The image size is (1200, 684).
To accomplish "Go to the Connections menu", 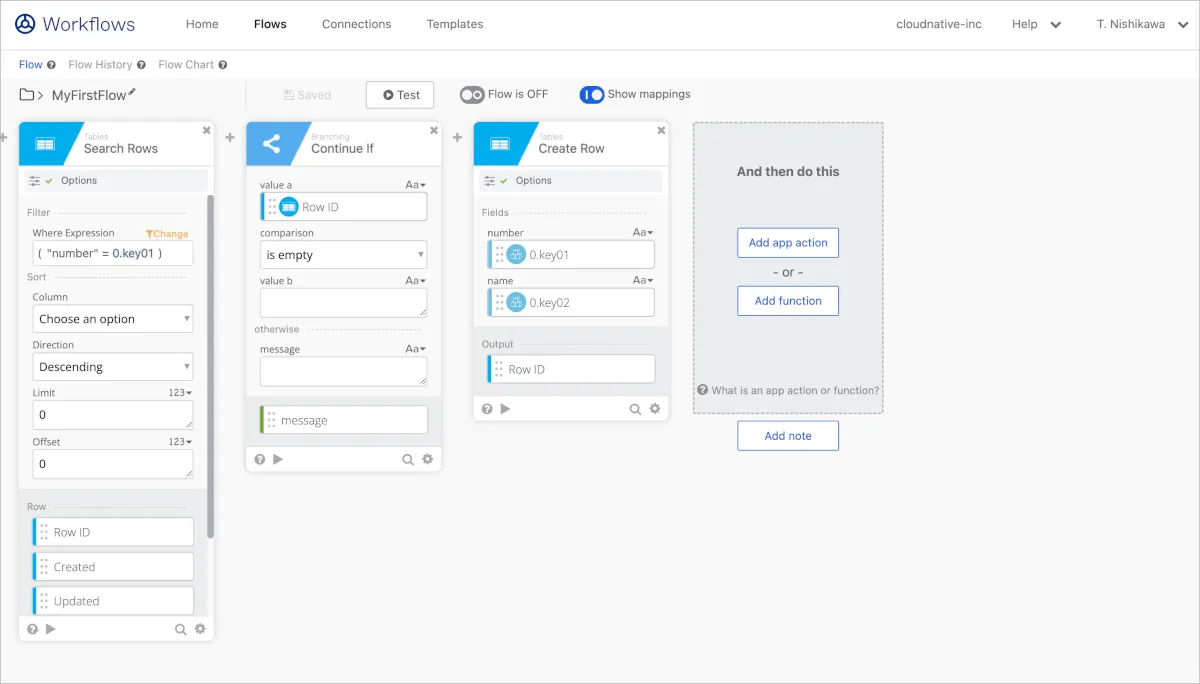I will [356, 24].
